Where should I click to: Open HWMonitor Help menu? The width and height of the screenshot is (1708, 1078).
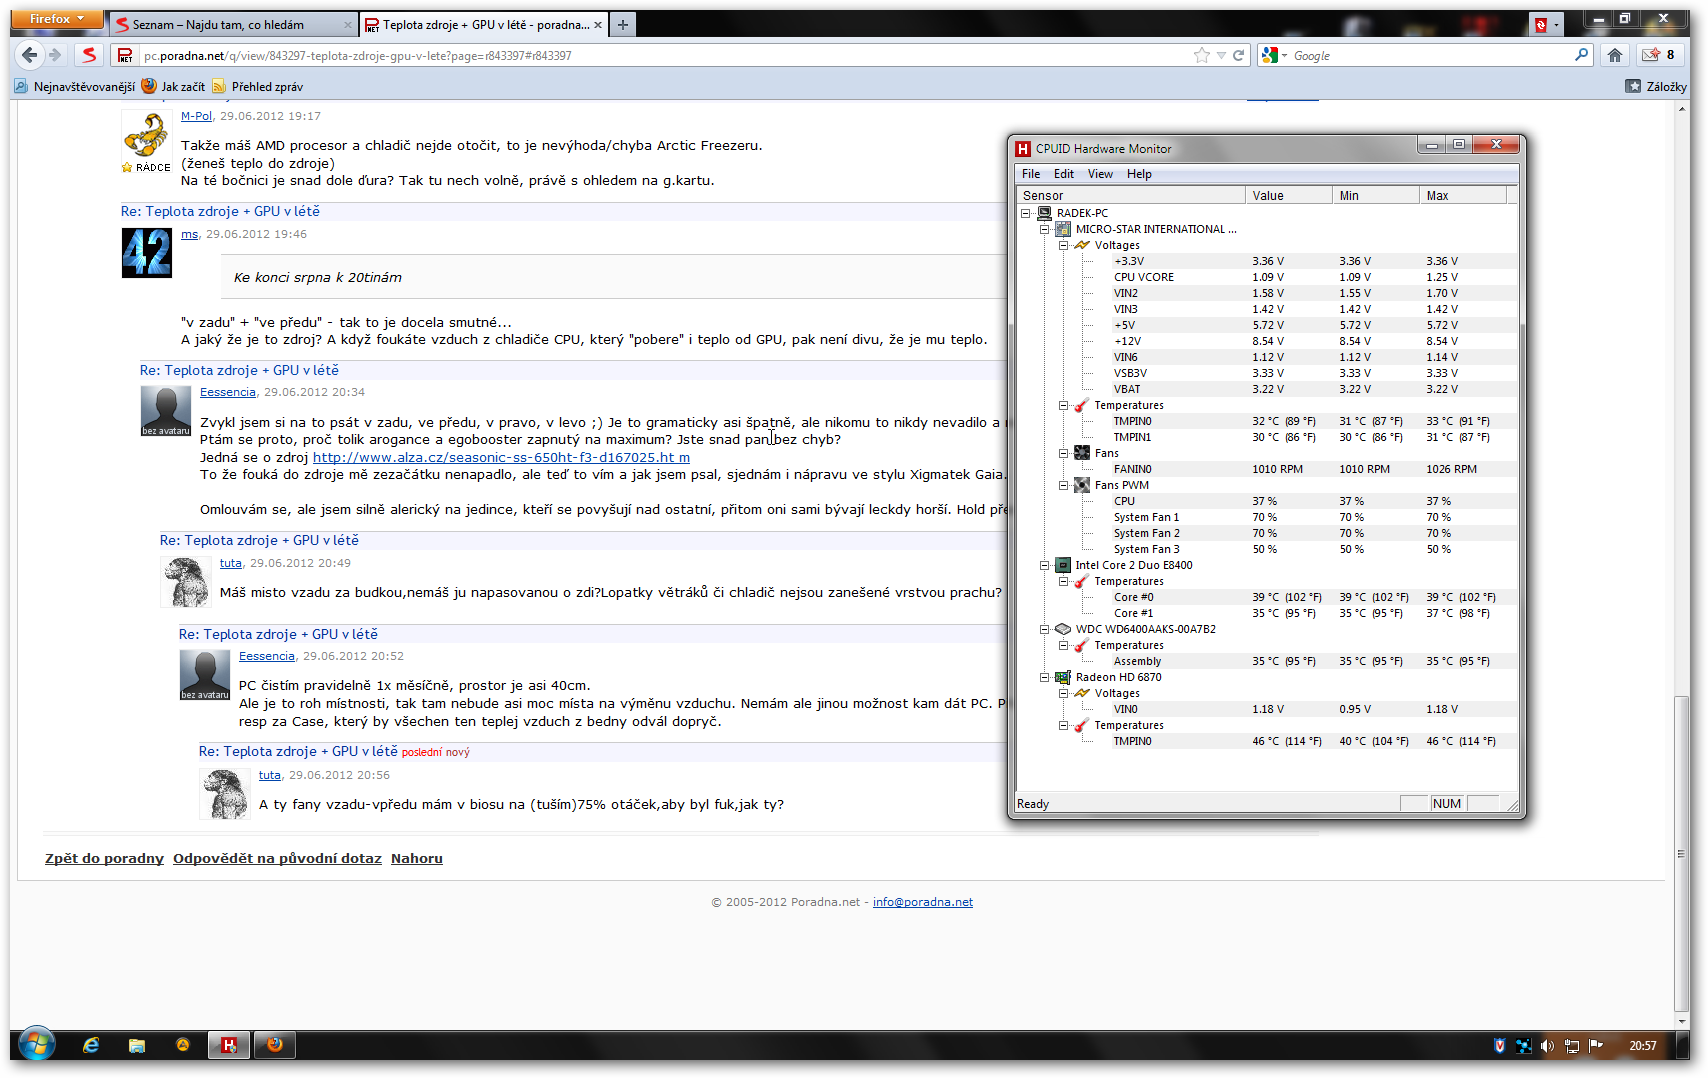1139,174
